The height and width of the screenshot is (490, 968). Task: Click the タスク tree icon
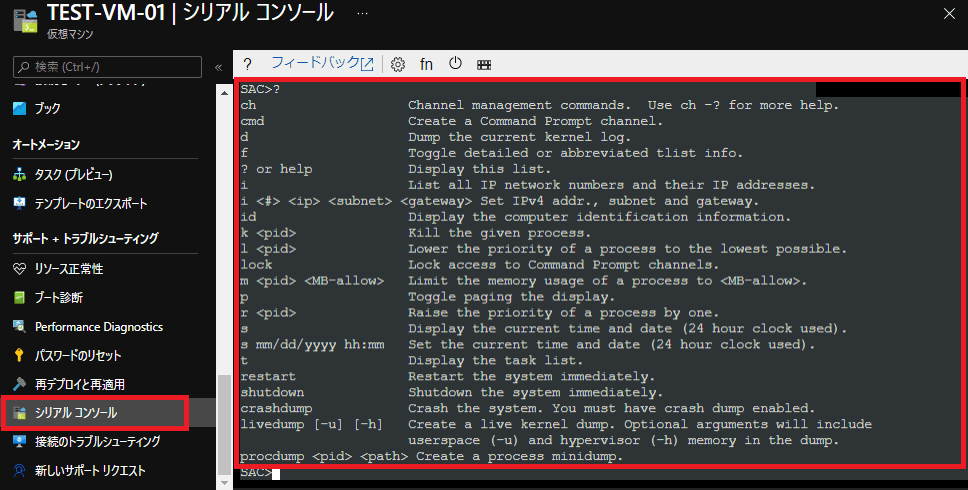point(20,175)
